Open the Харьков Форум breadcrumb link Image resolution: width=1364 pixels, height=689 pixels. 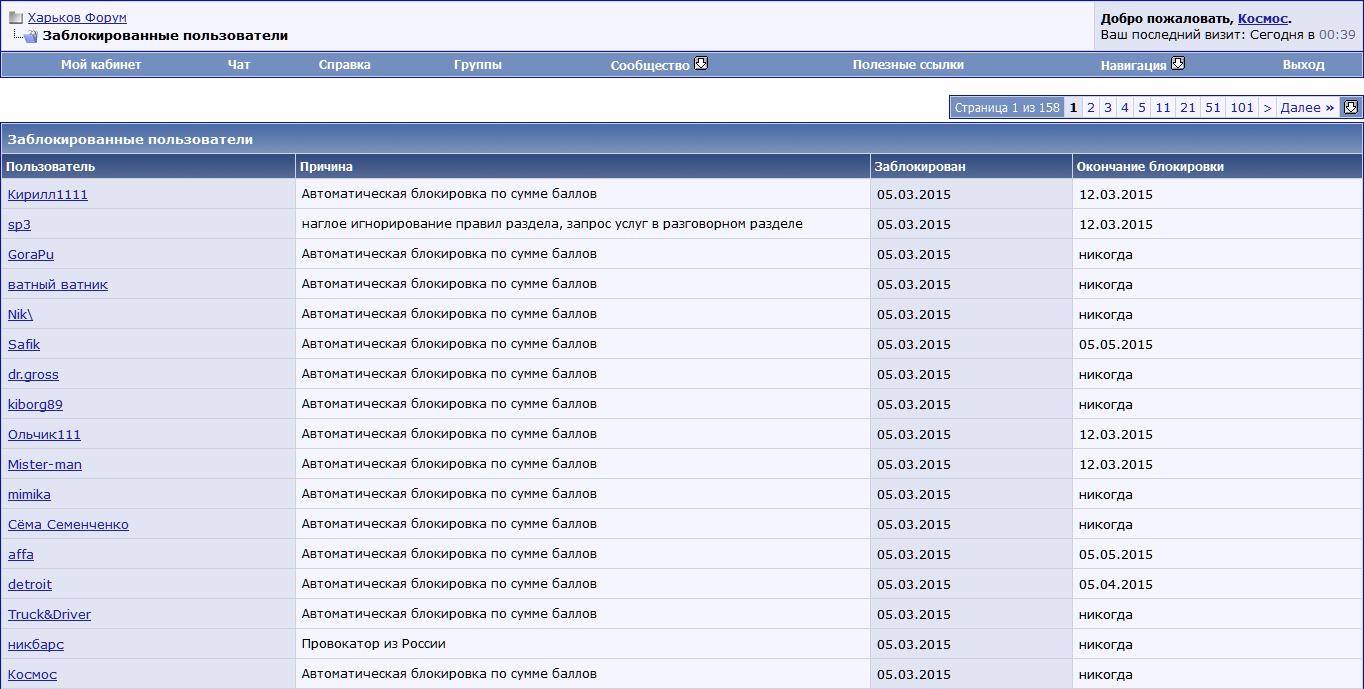click(77, 18)
